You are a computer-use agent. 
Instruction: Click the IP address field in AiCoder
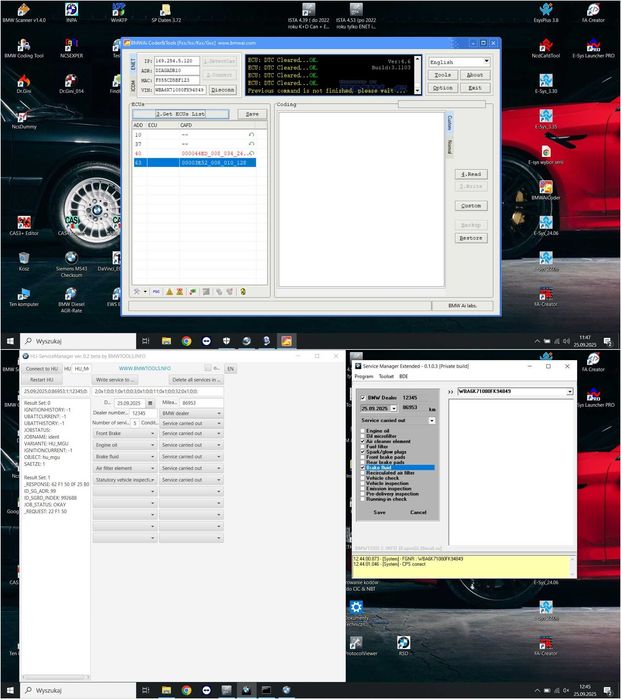177,61
